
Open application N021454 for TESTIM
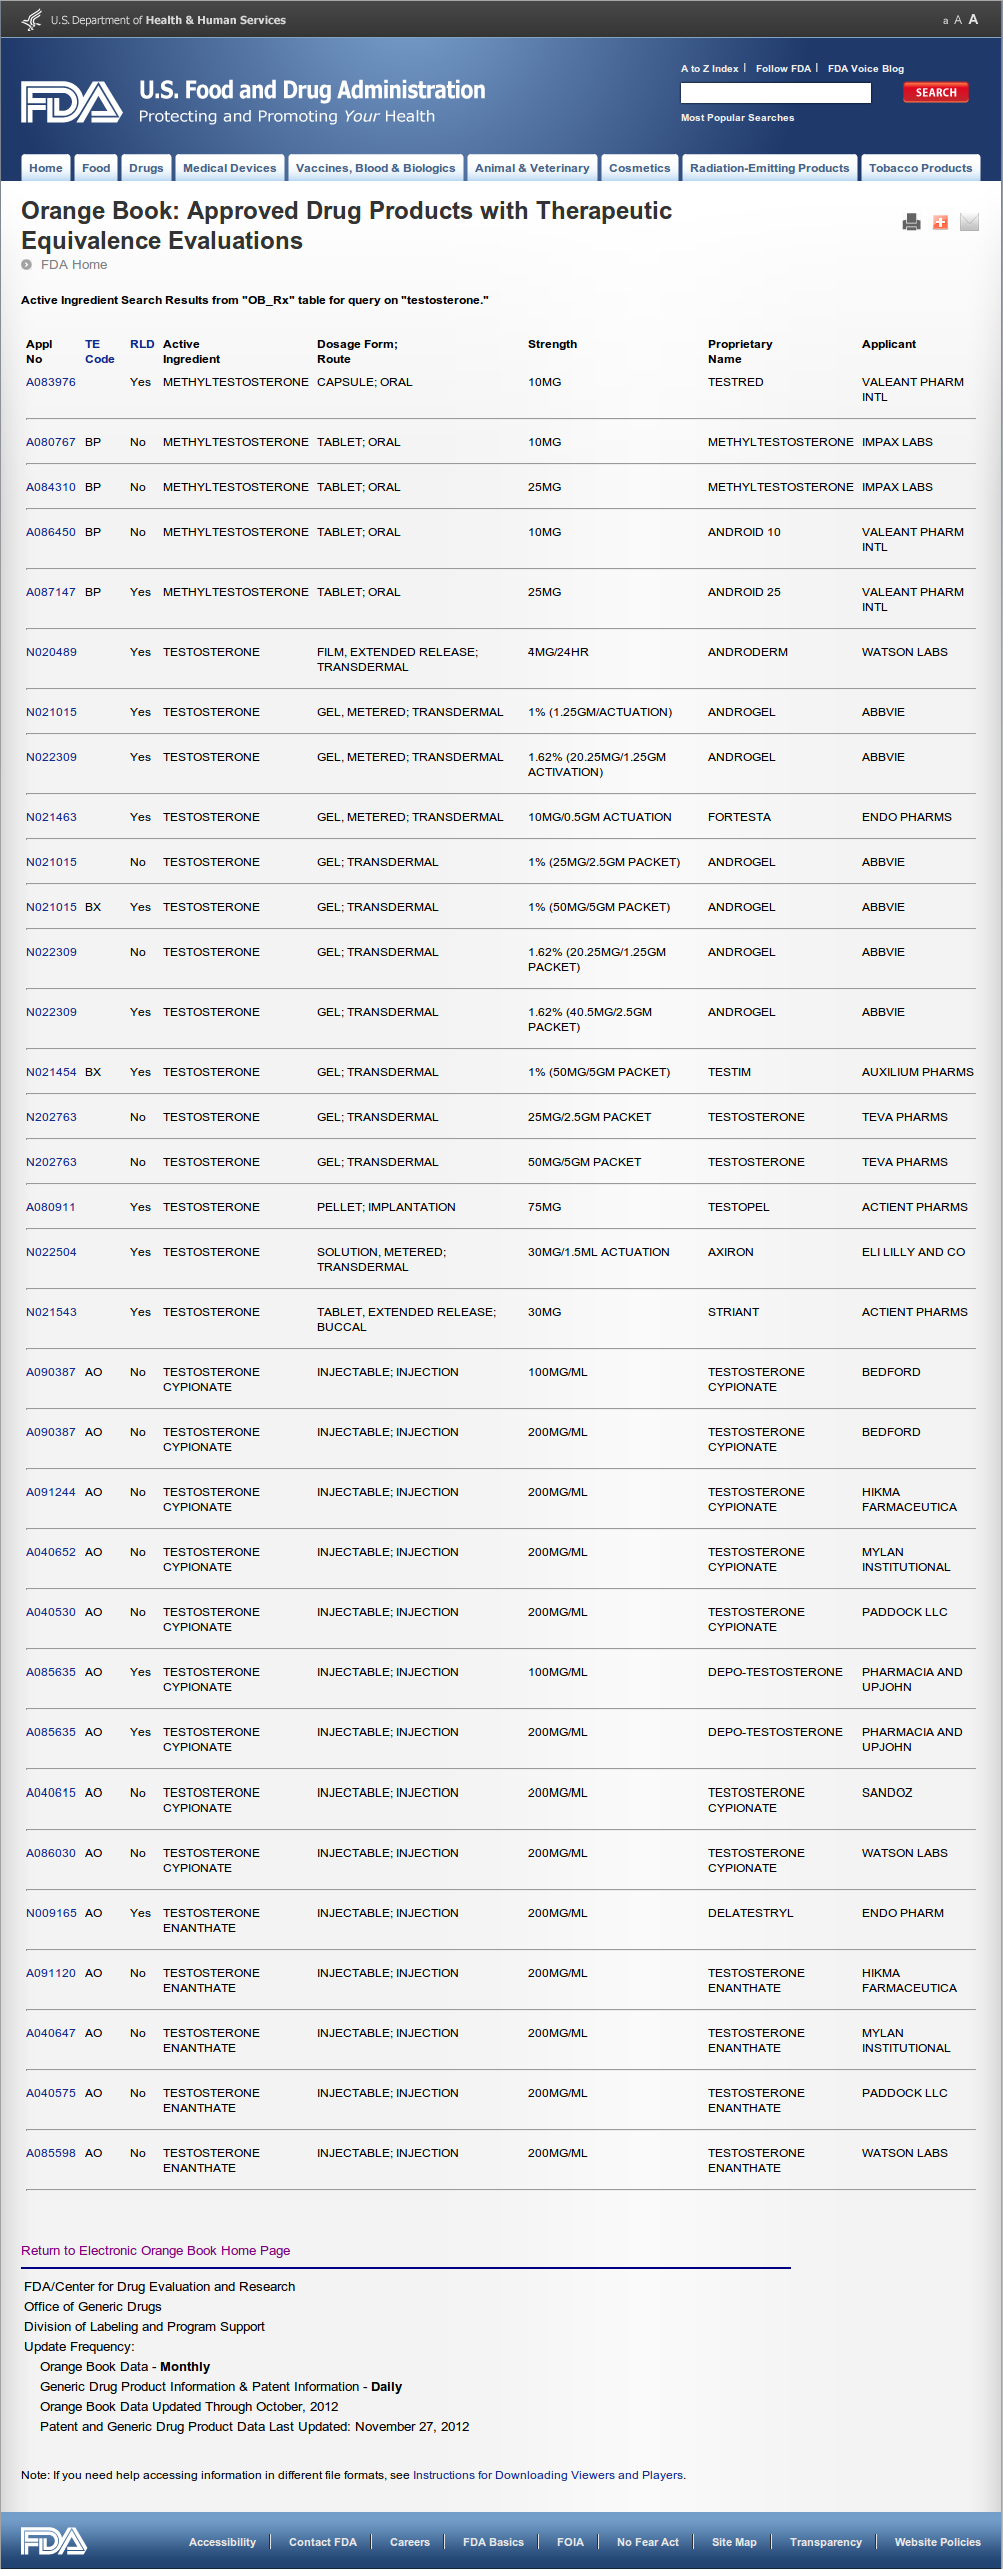[51, 1072]
